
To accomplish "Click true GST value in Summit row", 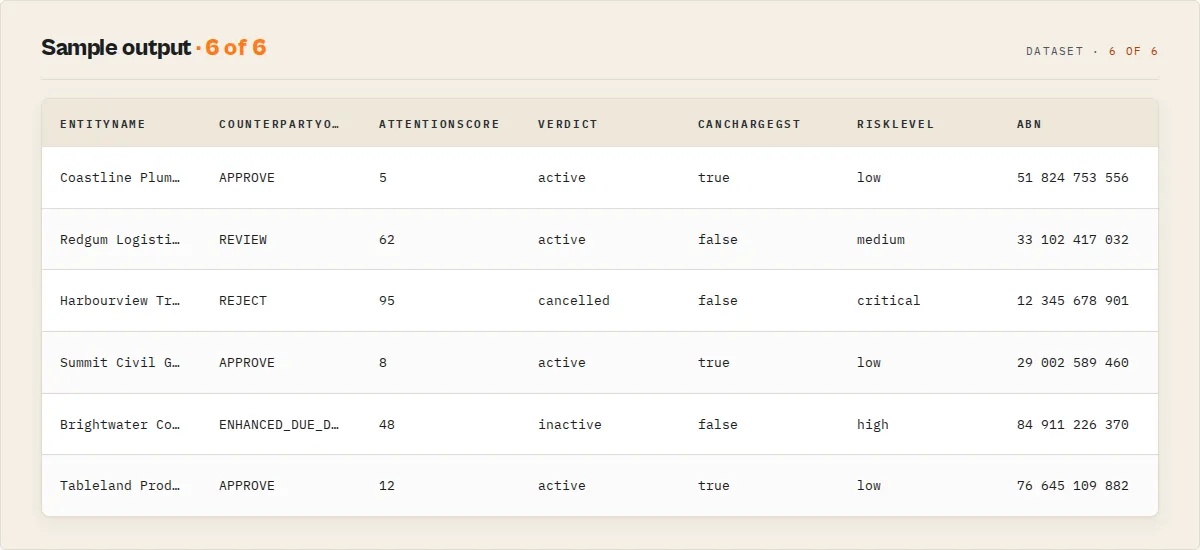I will (x=714, y=363).
